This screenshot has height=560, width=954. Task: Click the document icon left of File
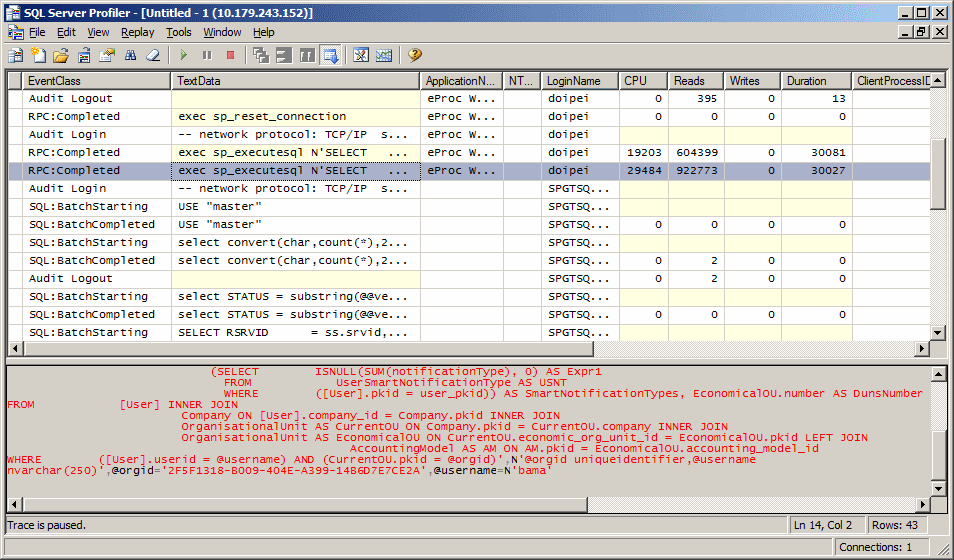click(16, 32)
